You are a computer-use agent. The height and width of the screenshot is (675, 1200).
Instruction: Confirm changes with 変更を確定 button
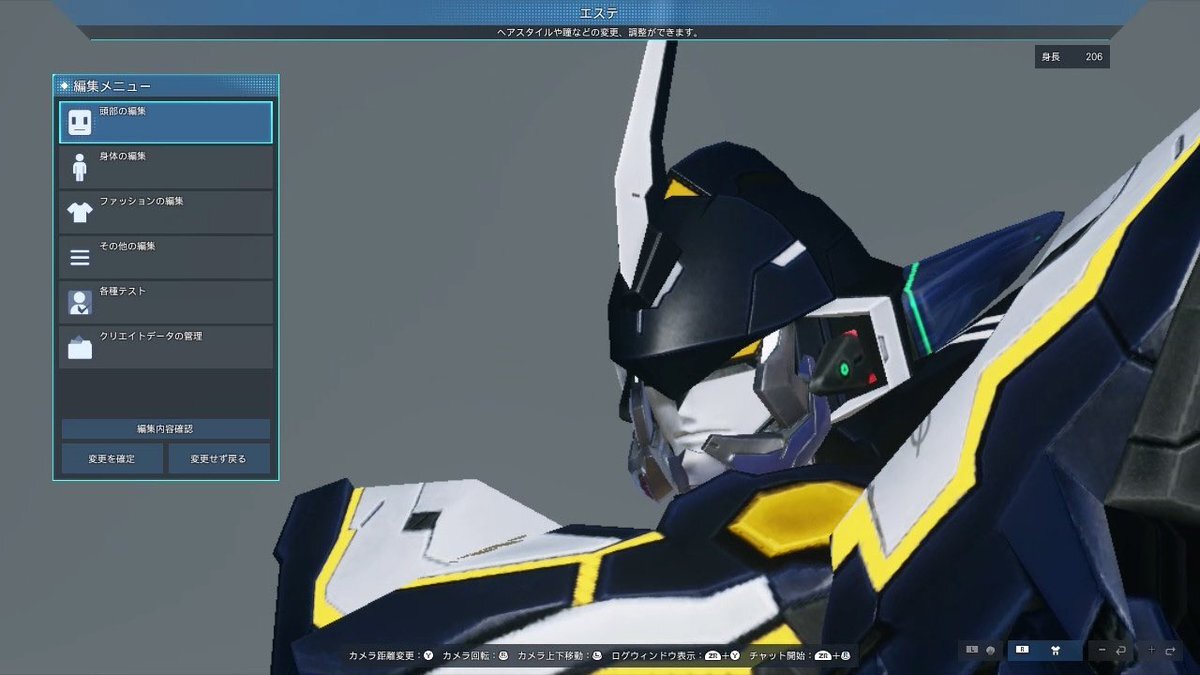point(112,459)
